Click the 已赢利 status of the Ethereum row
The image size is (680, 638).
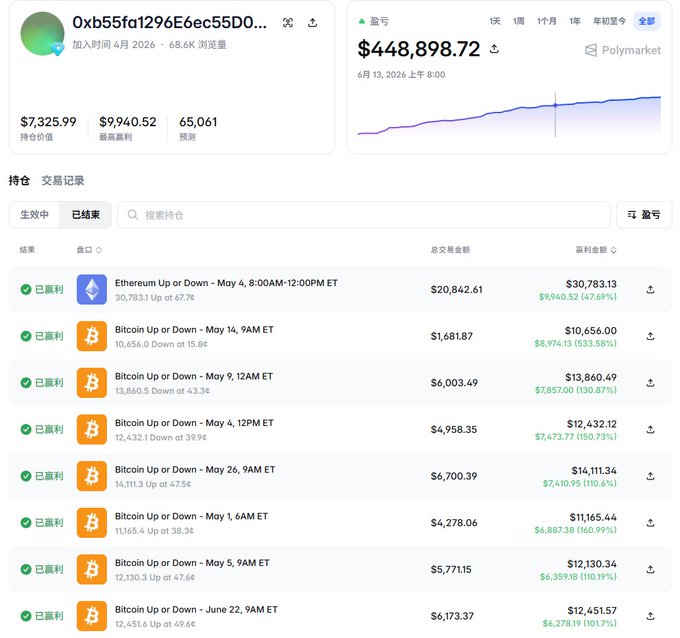(x=42, y=289)
